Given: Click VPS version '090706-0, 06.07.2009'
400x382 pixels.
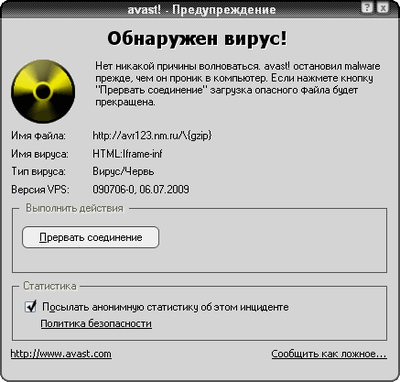Looking at the screenshot, I should coord(141,189).
